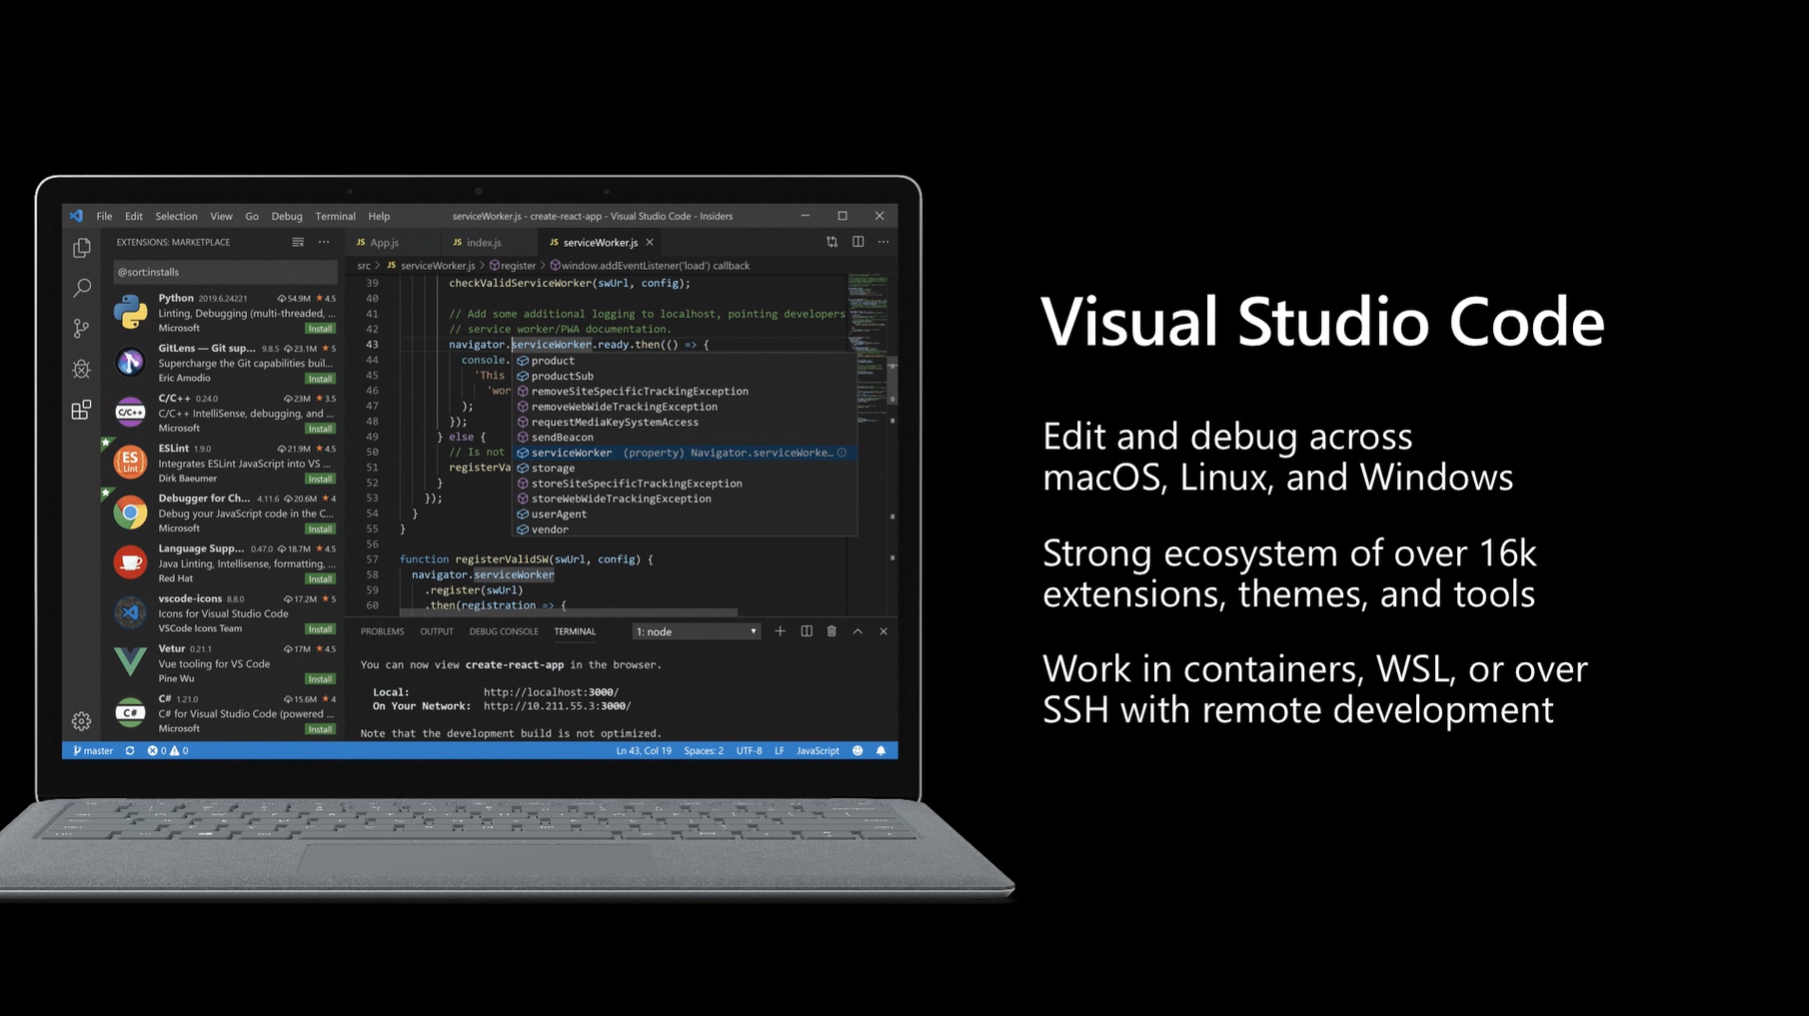Choose 'userAgent' from the suggestion list

point(685,514)
